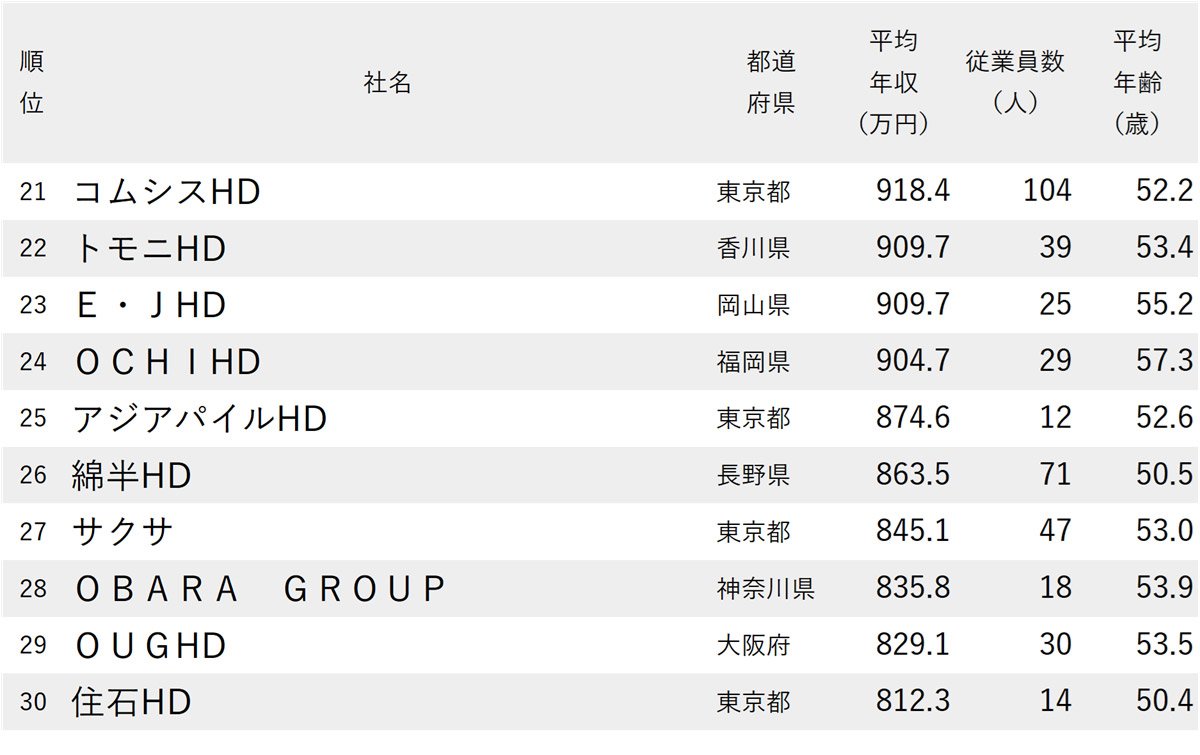Select the E・JHD company cell
This screenshot has height=755, width=1200.
[x=150, y=305]
